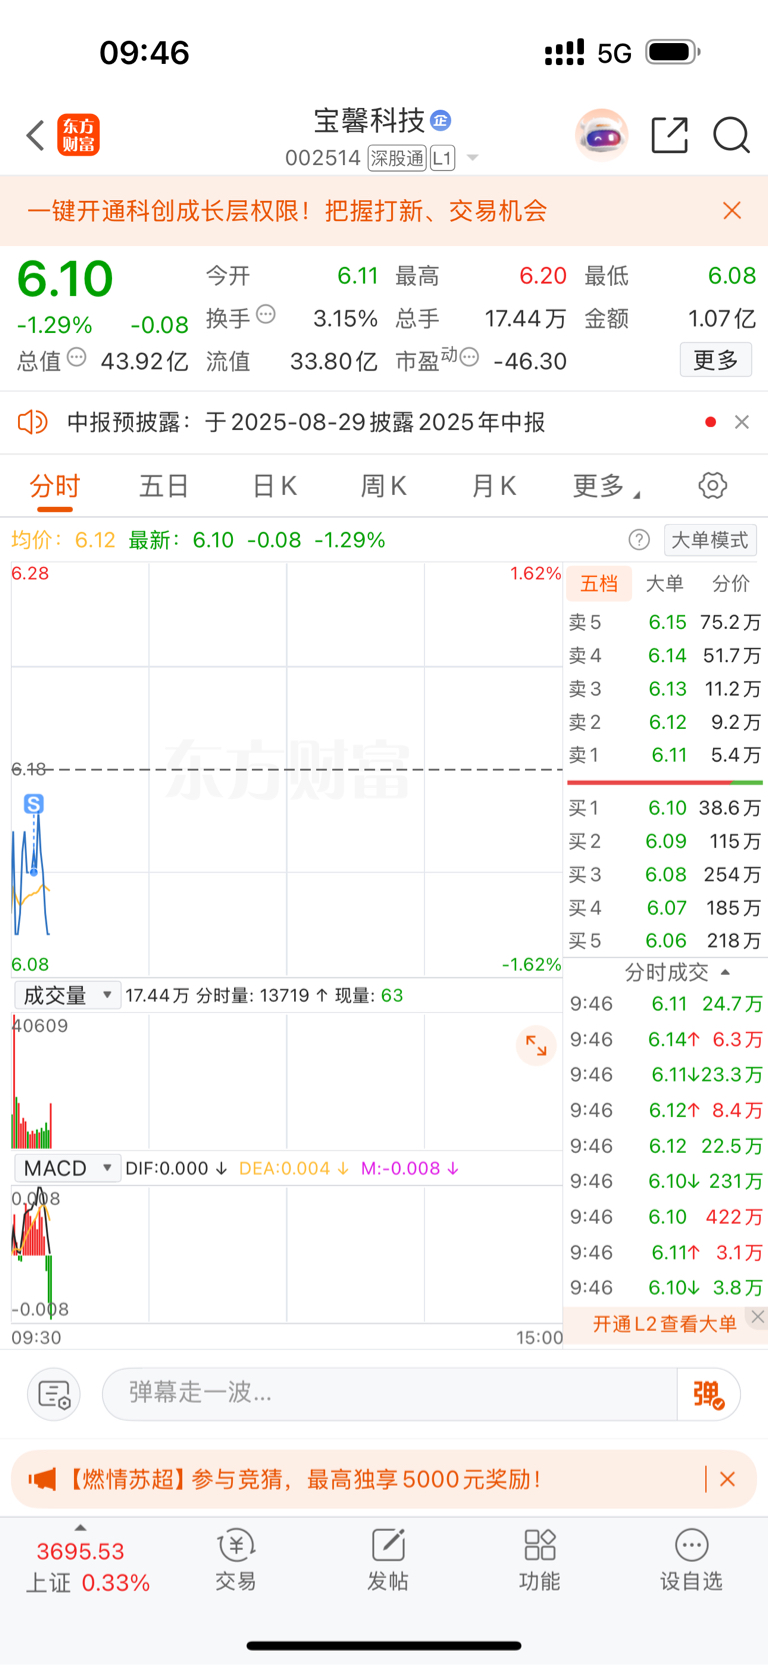This screenshot has height=1665, width=768.
Task: Close the 燃情苏超 promo banner
Action: tap(727, 1479)
